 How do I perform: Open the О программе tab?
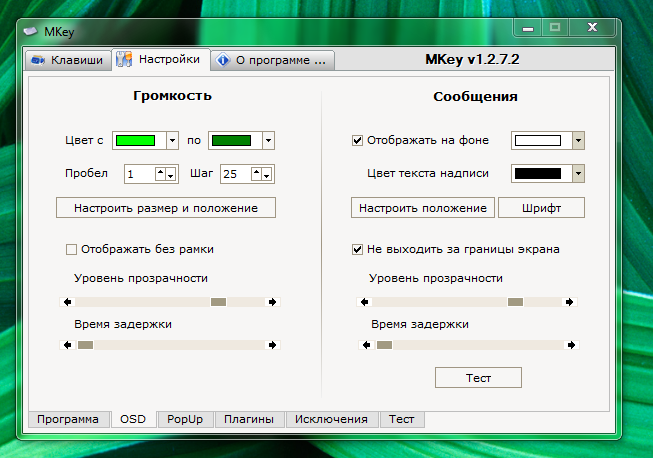click(272, 60)
